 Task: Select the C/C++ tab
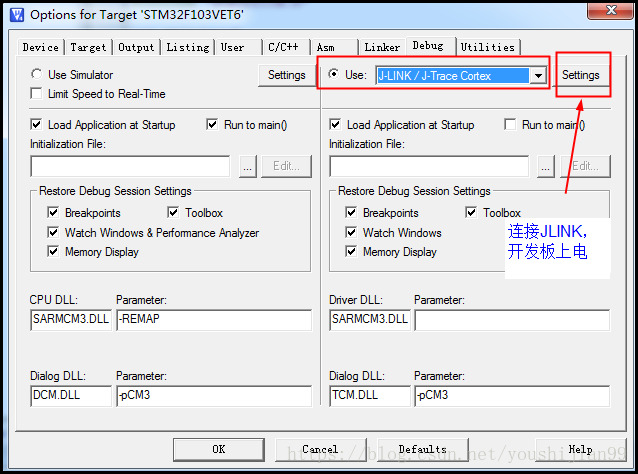point(286,47)
